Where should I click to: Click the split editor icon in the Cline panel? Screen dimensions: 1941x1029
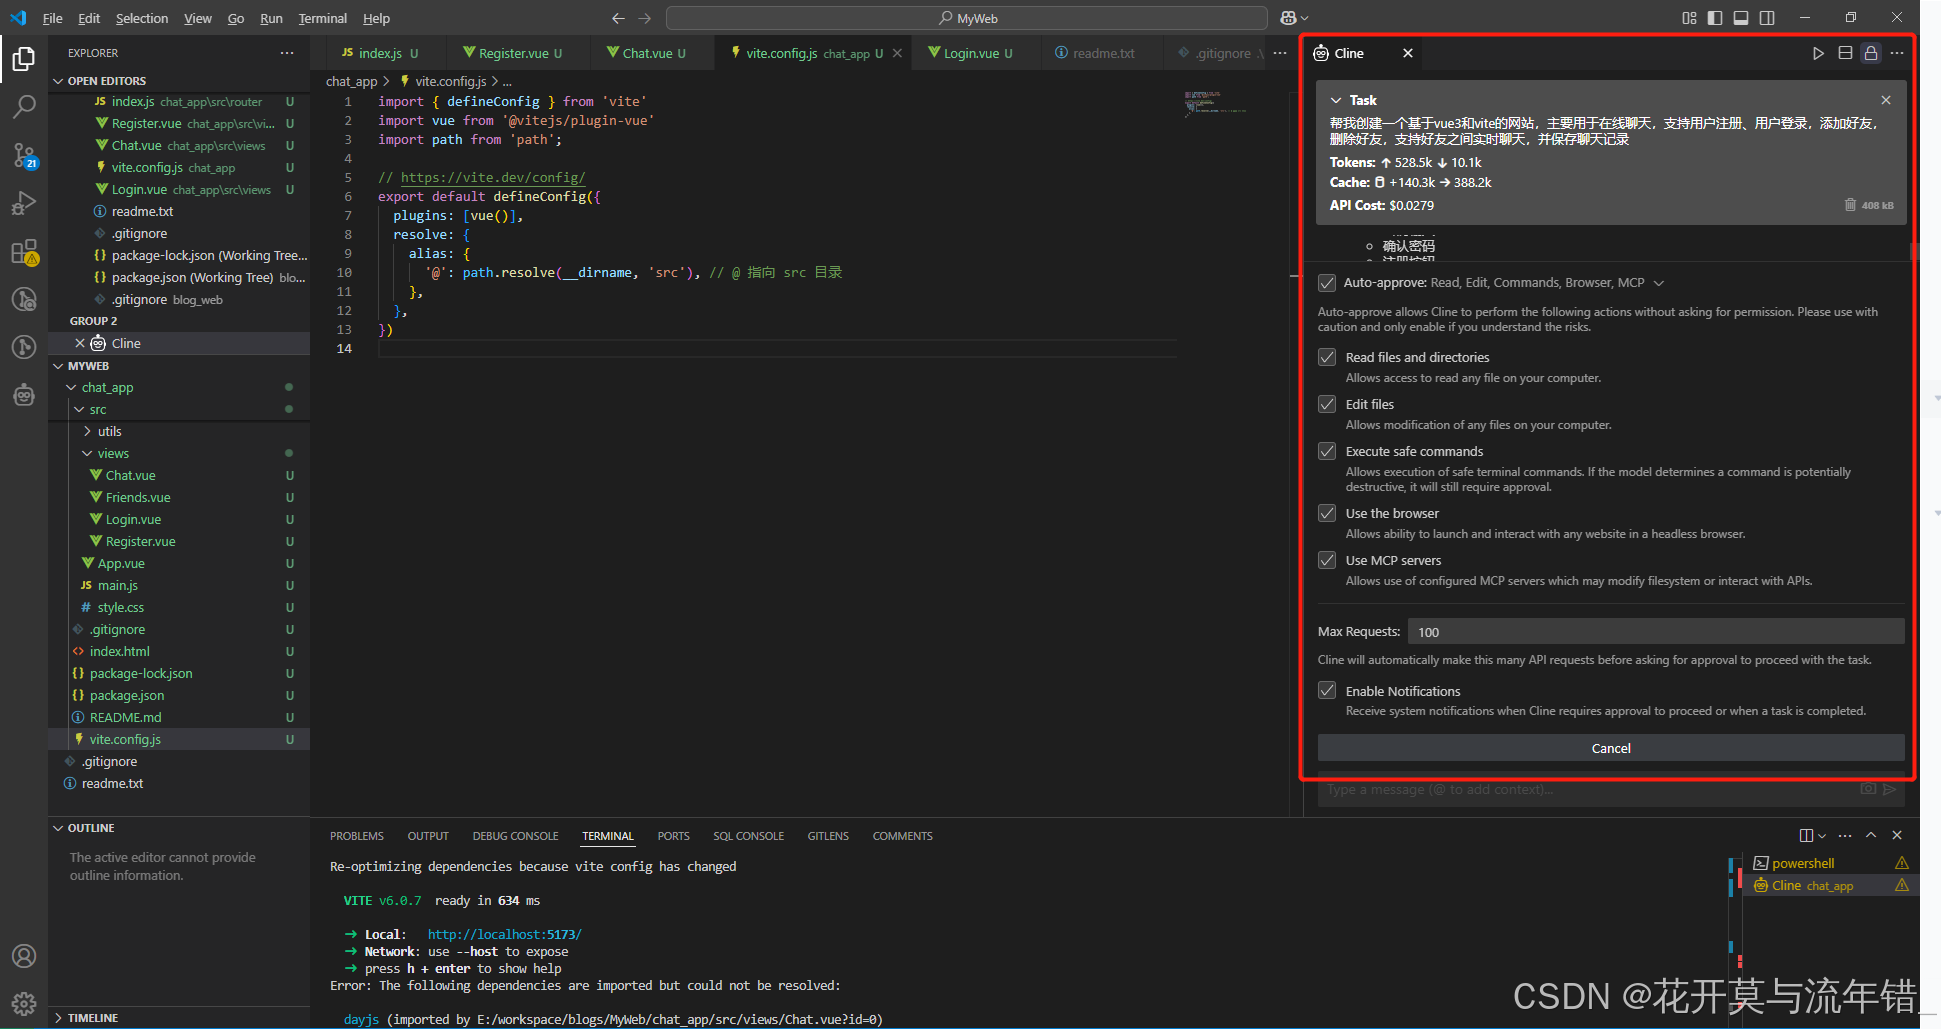pyautogui.click(x=1845, y=53)
